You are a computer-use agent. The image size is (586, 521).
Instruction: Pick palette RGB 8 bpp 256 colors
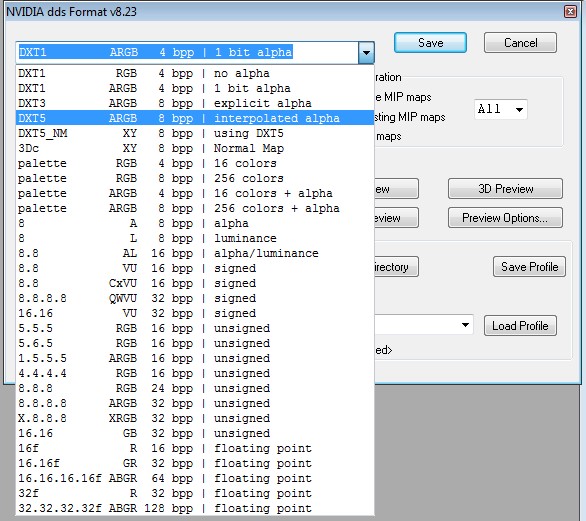click(195, 178)
